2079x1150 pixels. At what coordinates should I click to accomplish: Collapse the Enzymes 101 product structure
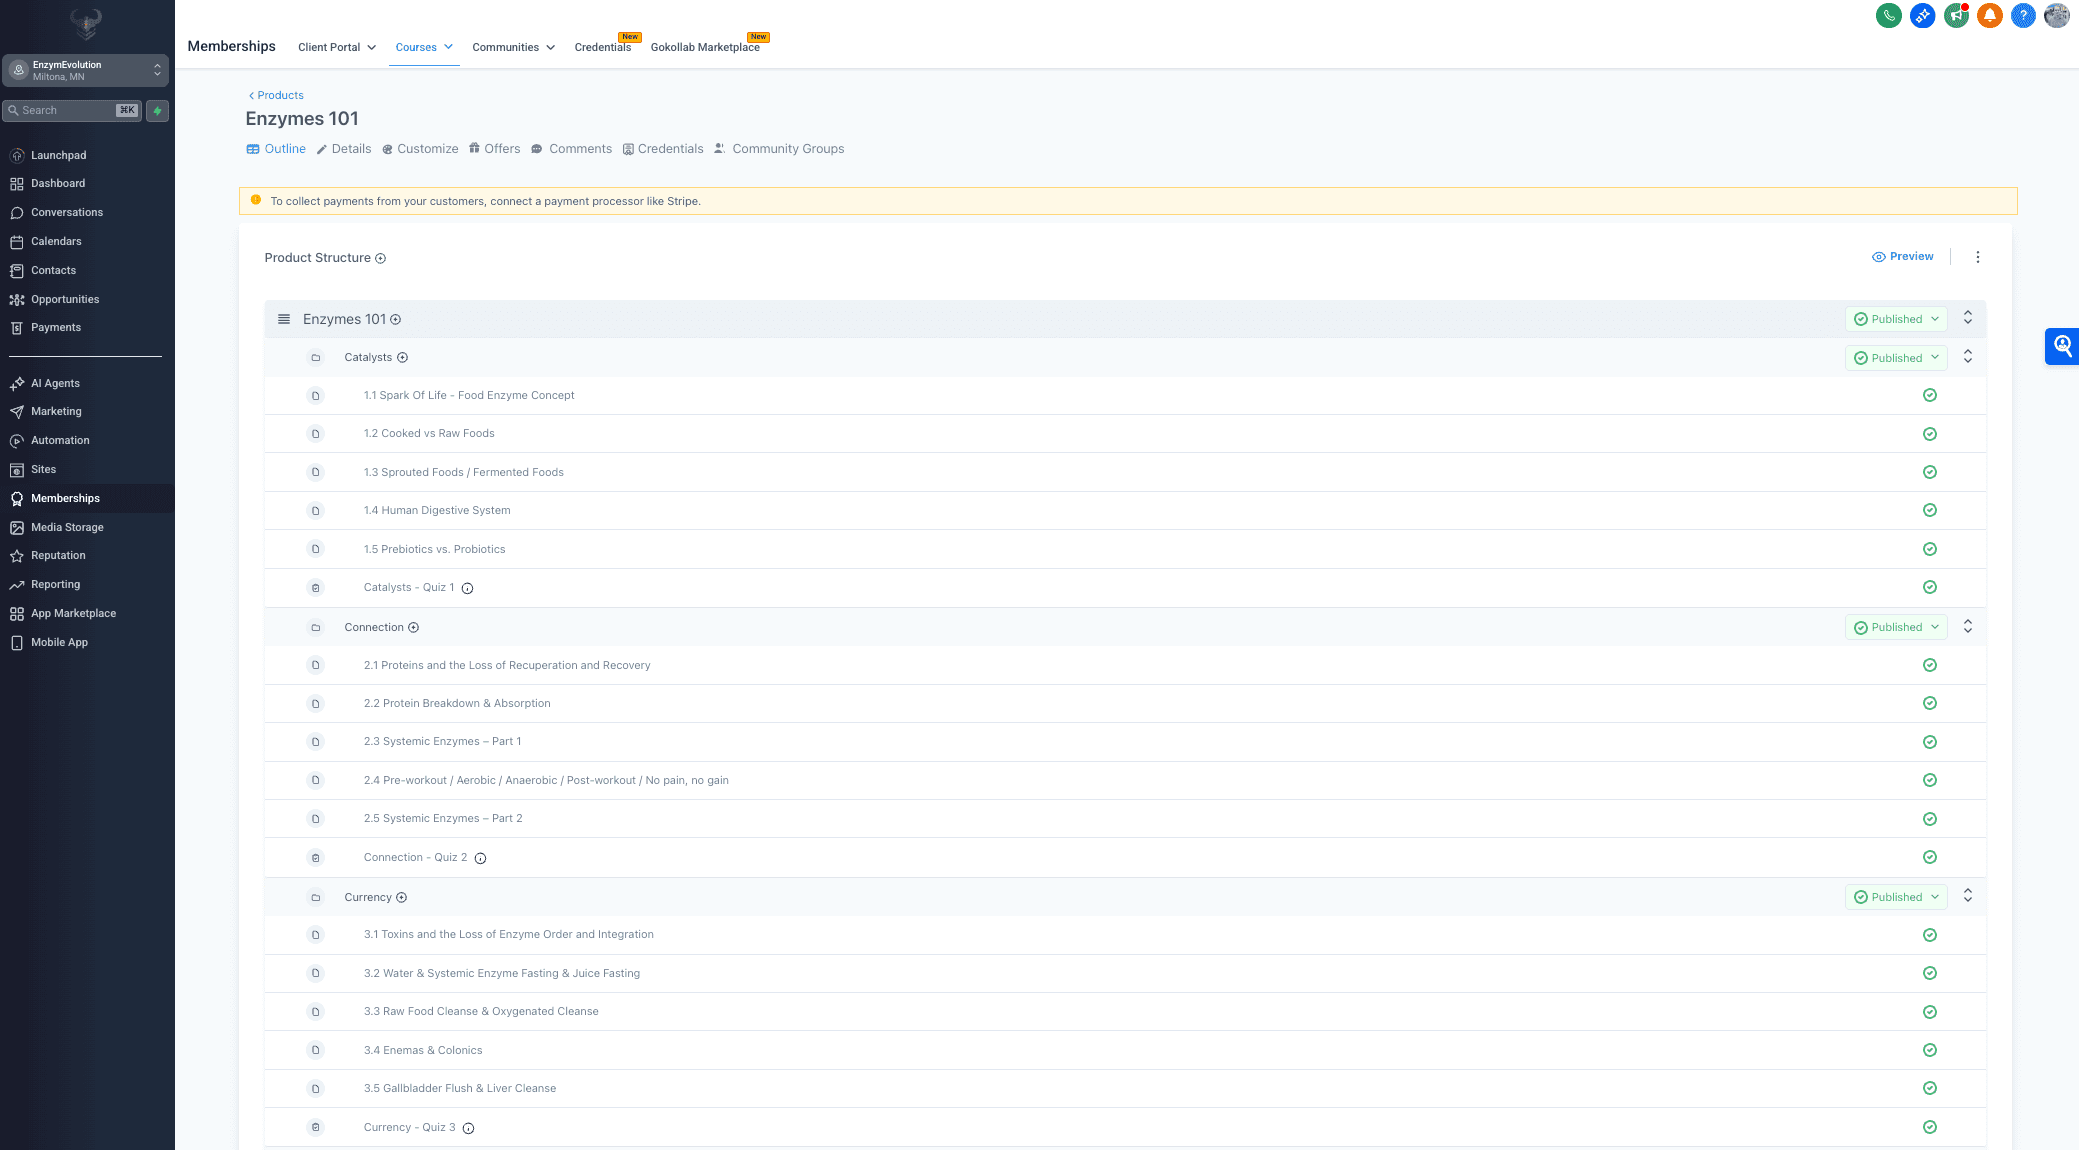click(1968, 318)
